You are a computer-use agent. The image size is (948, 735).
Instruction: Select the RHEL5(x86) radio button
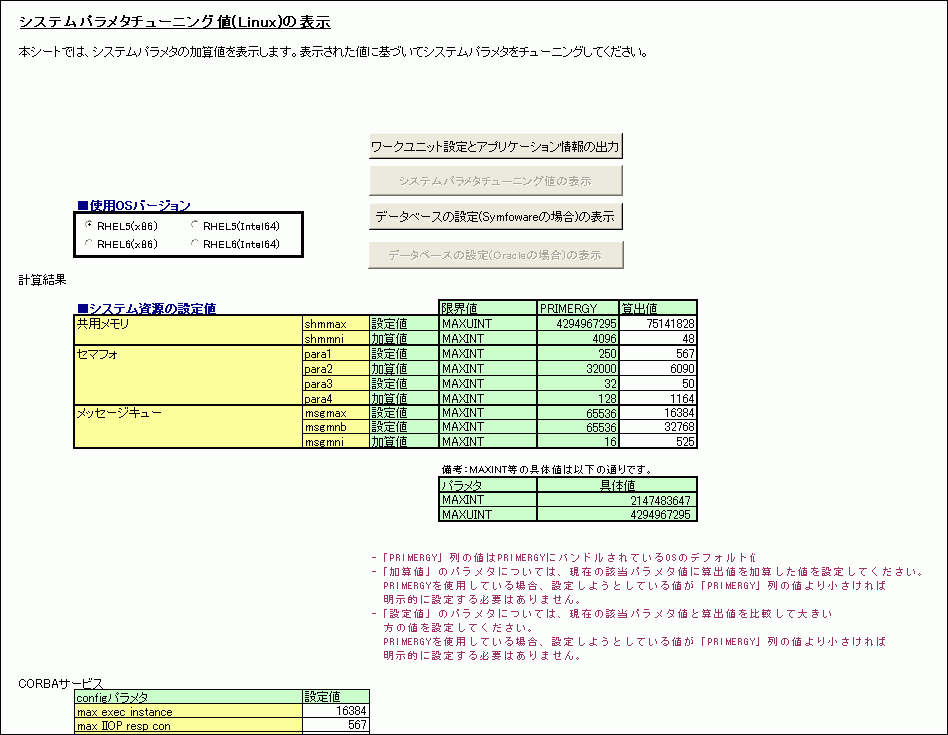coord(89,225)
